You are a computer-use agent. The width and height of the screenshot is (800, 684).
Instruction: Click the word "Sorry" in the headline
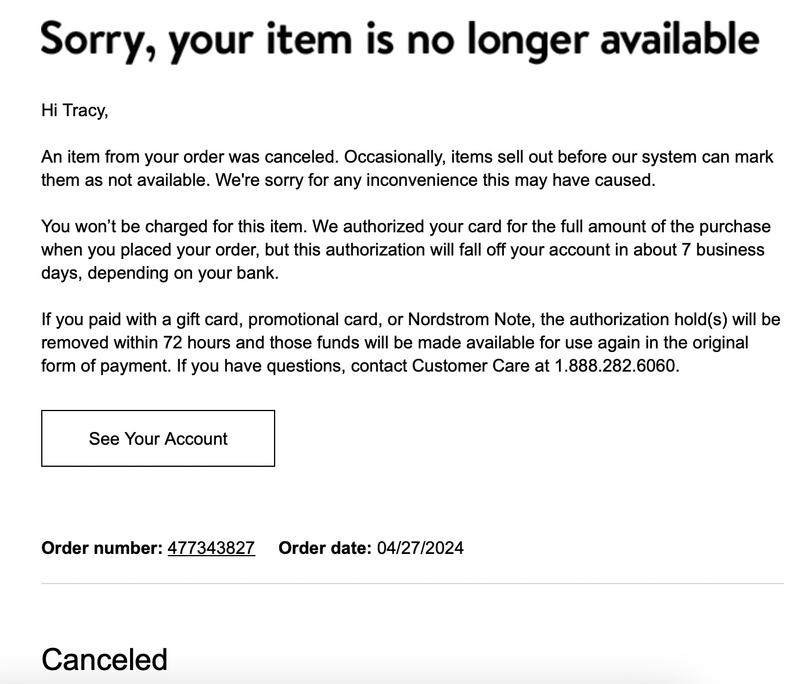coord(97,40)
